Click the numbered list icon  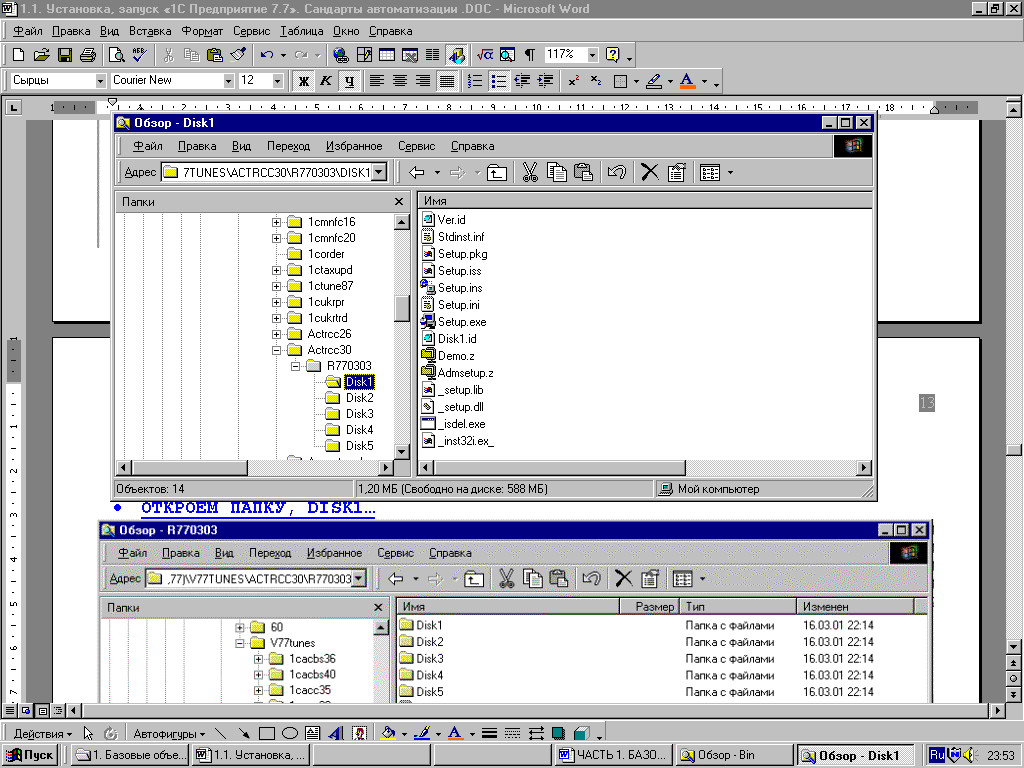pos(475,81)
